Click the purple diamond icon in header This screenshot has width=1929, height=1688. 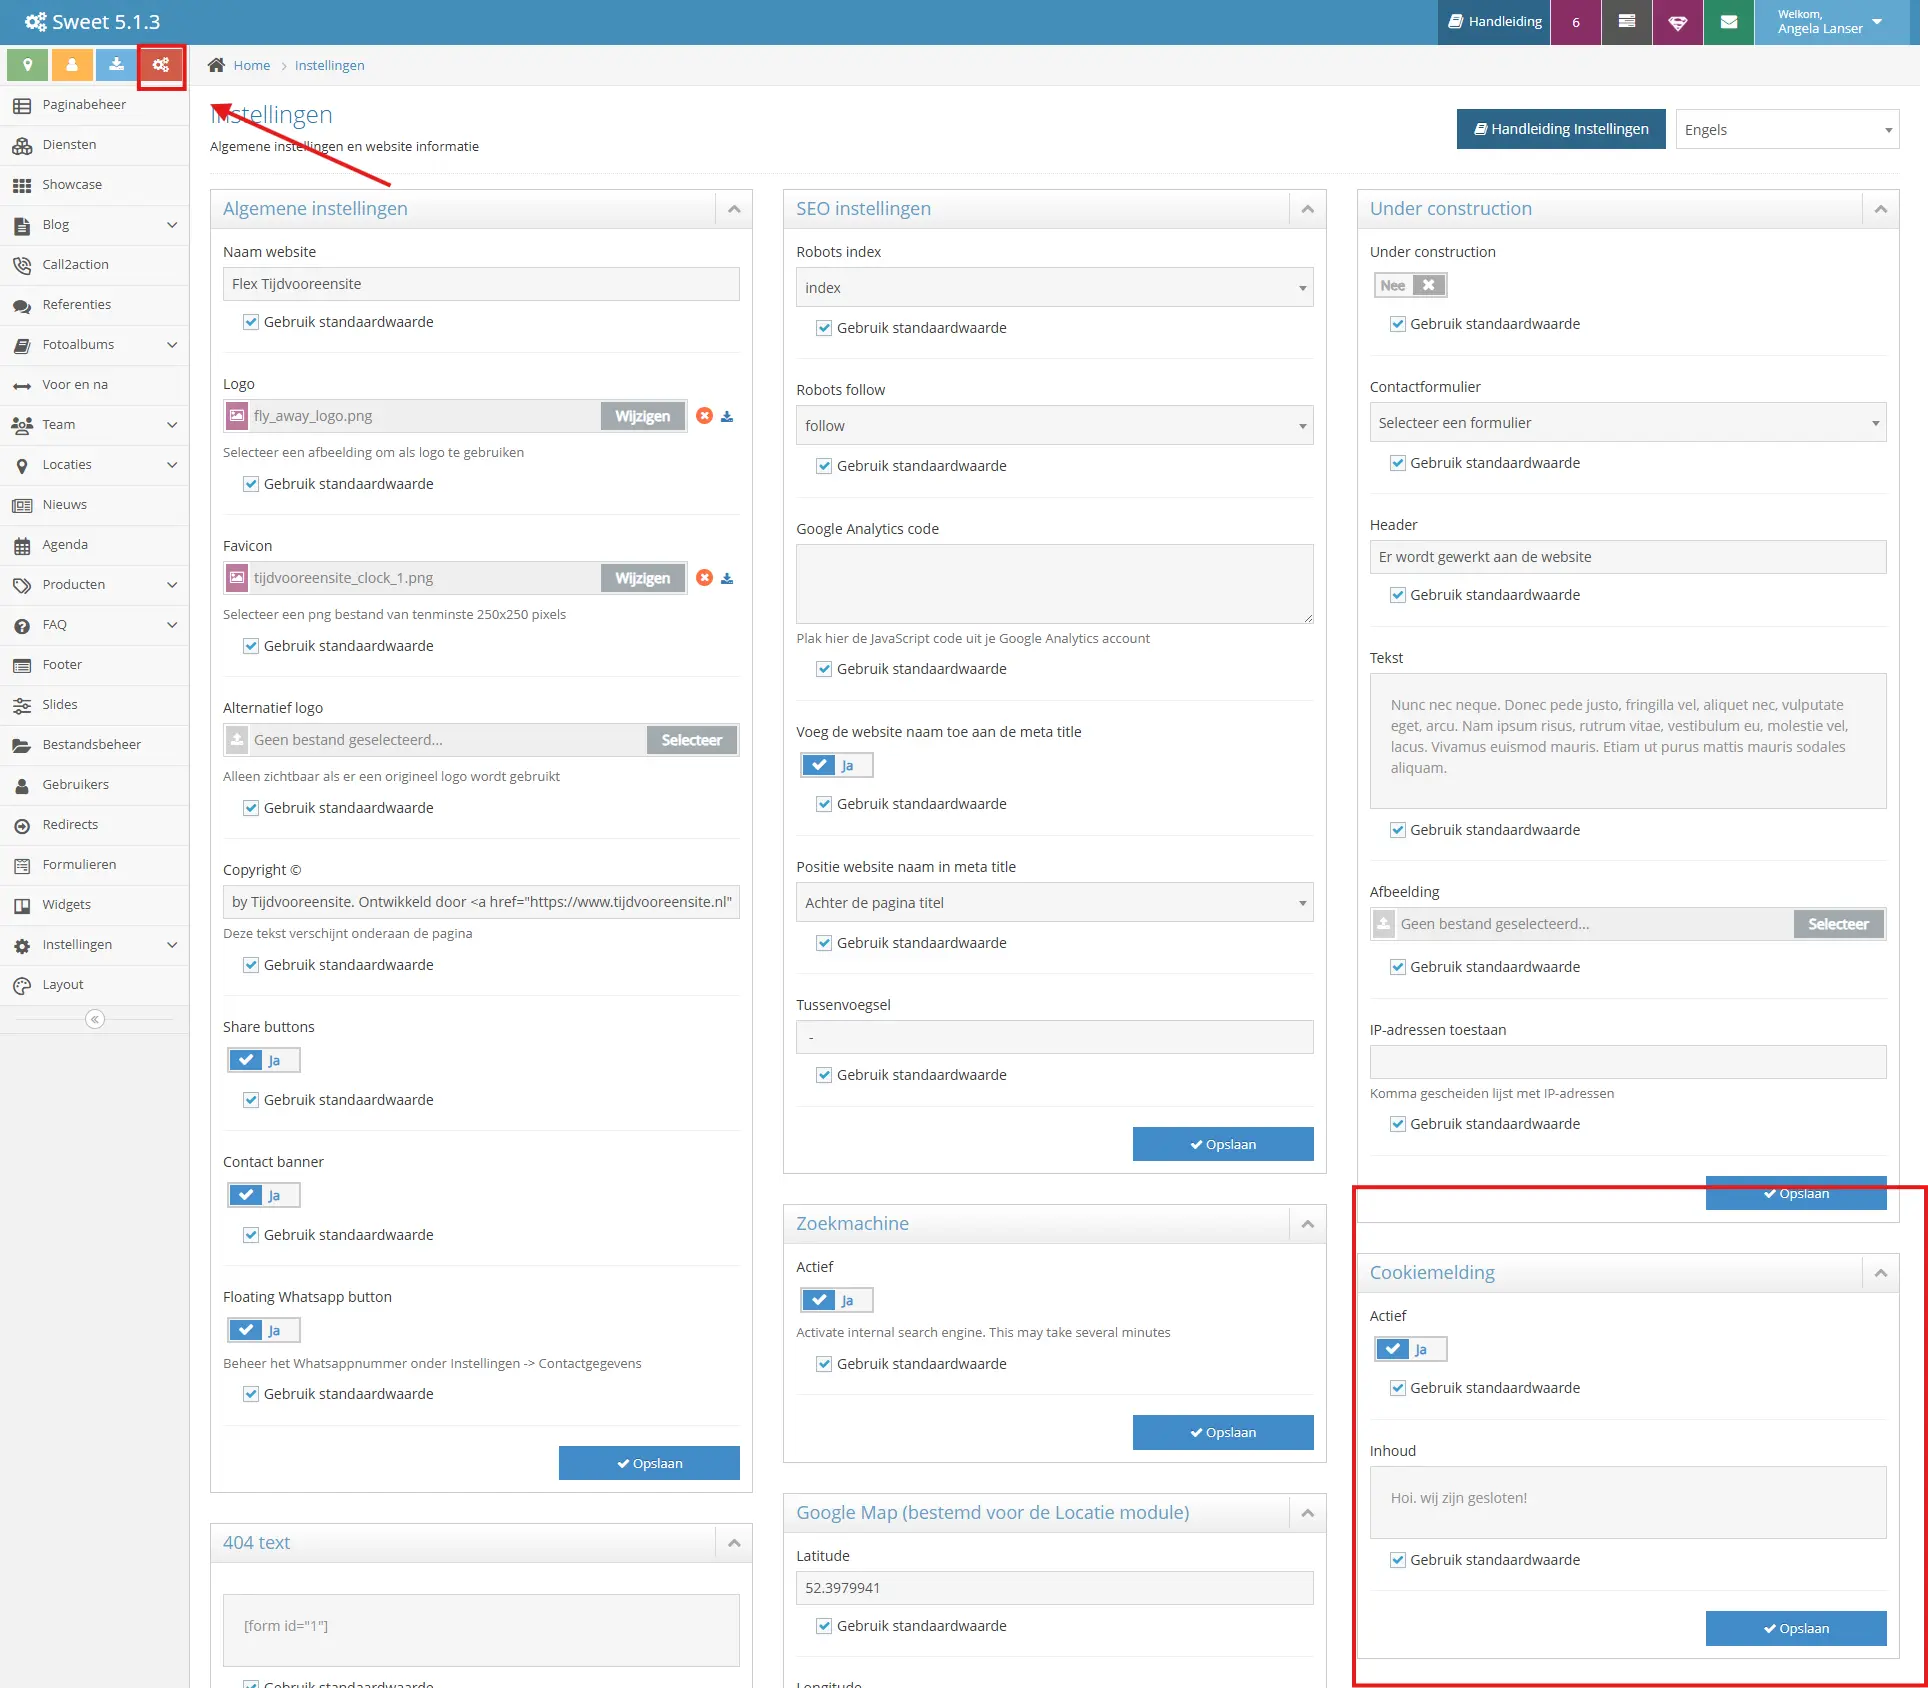[1678, 22]
